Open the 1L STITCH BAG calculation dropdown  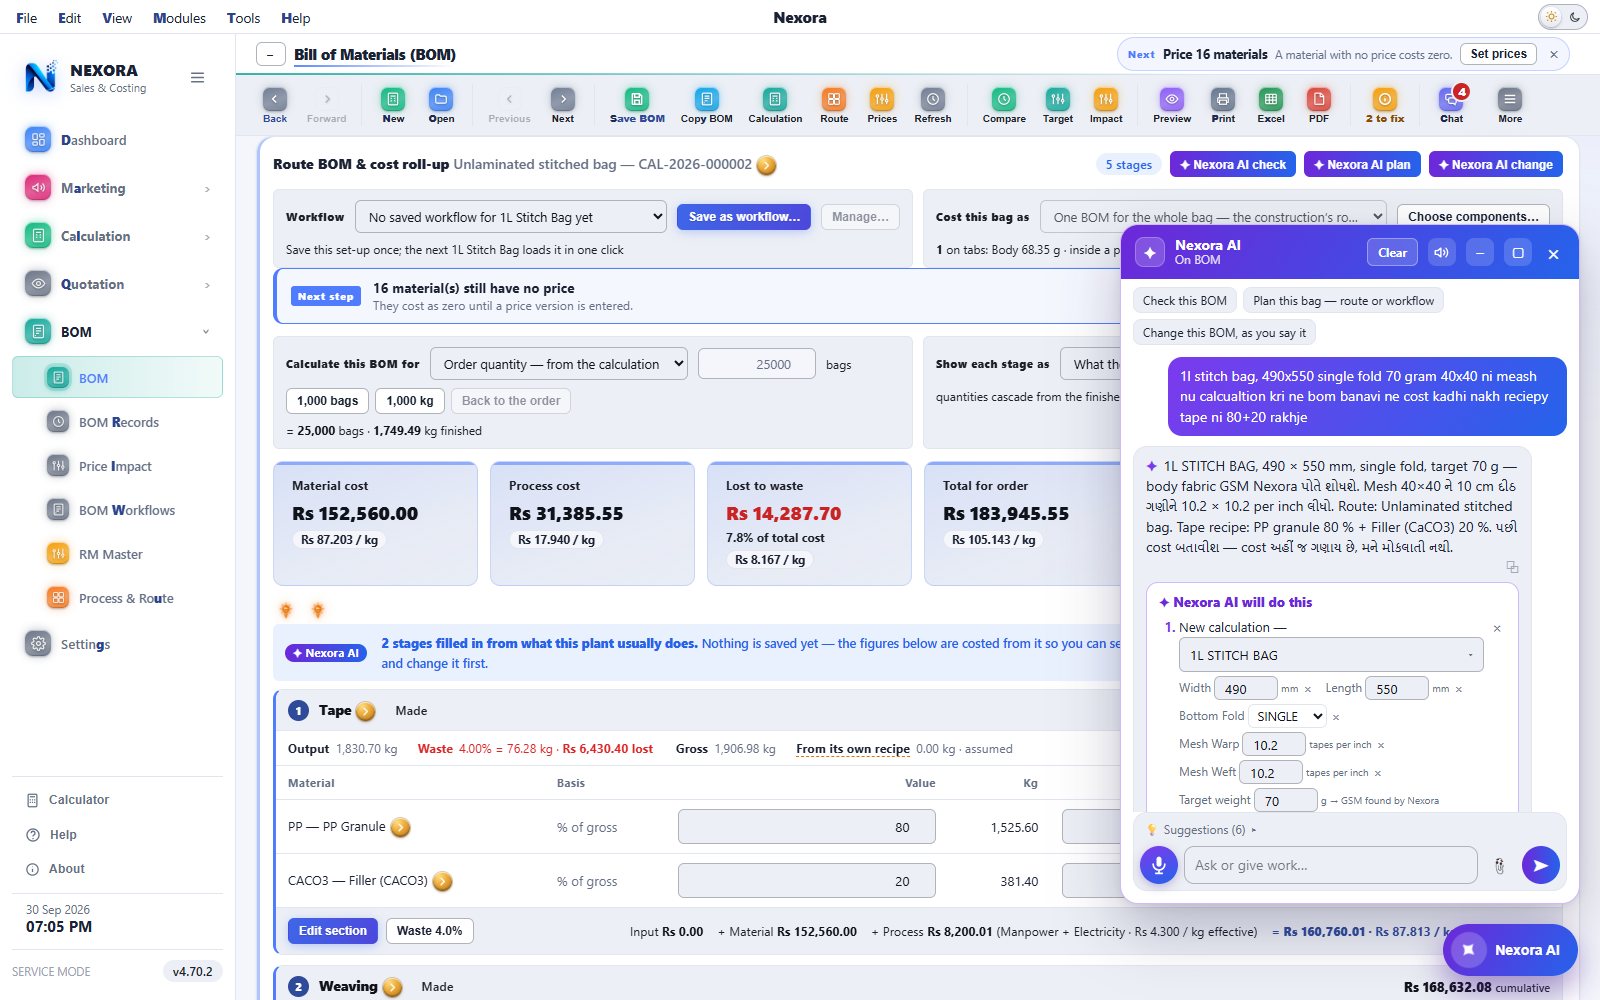pyautogui.click(x=1331, y=655)
